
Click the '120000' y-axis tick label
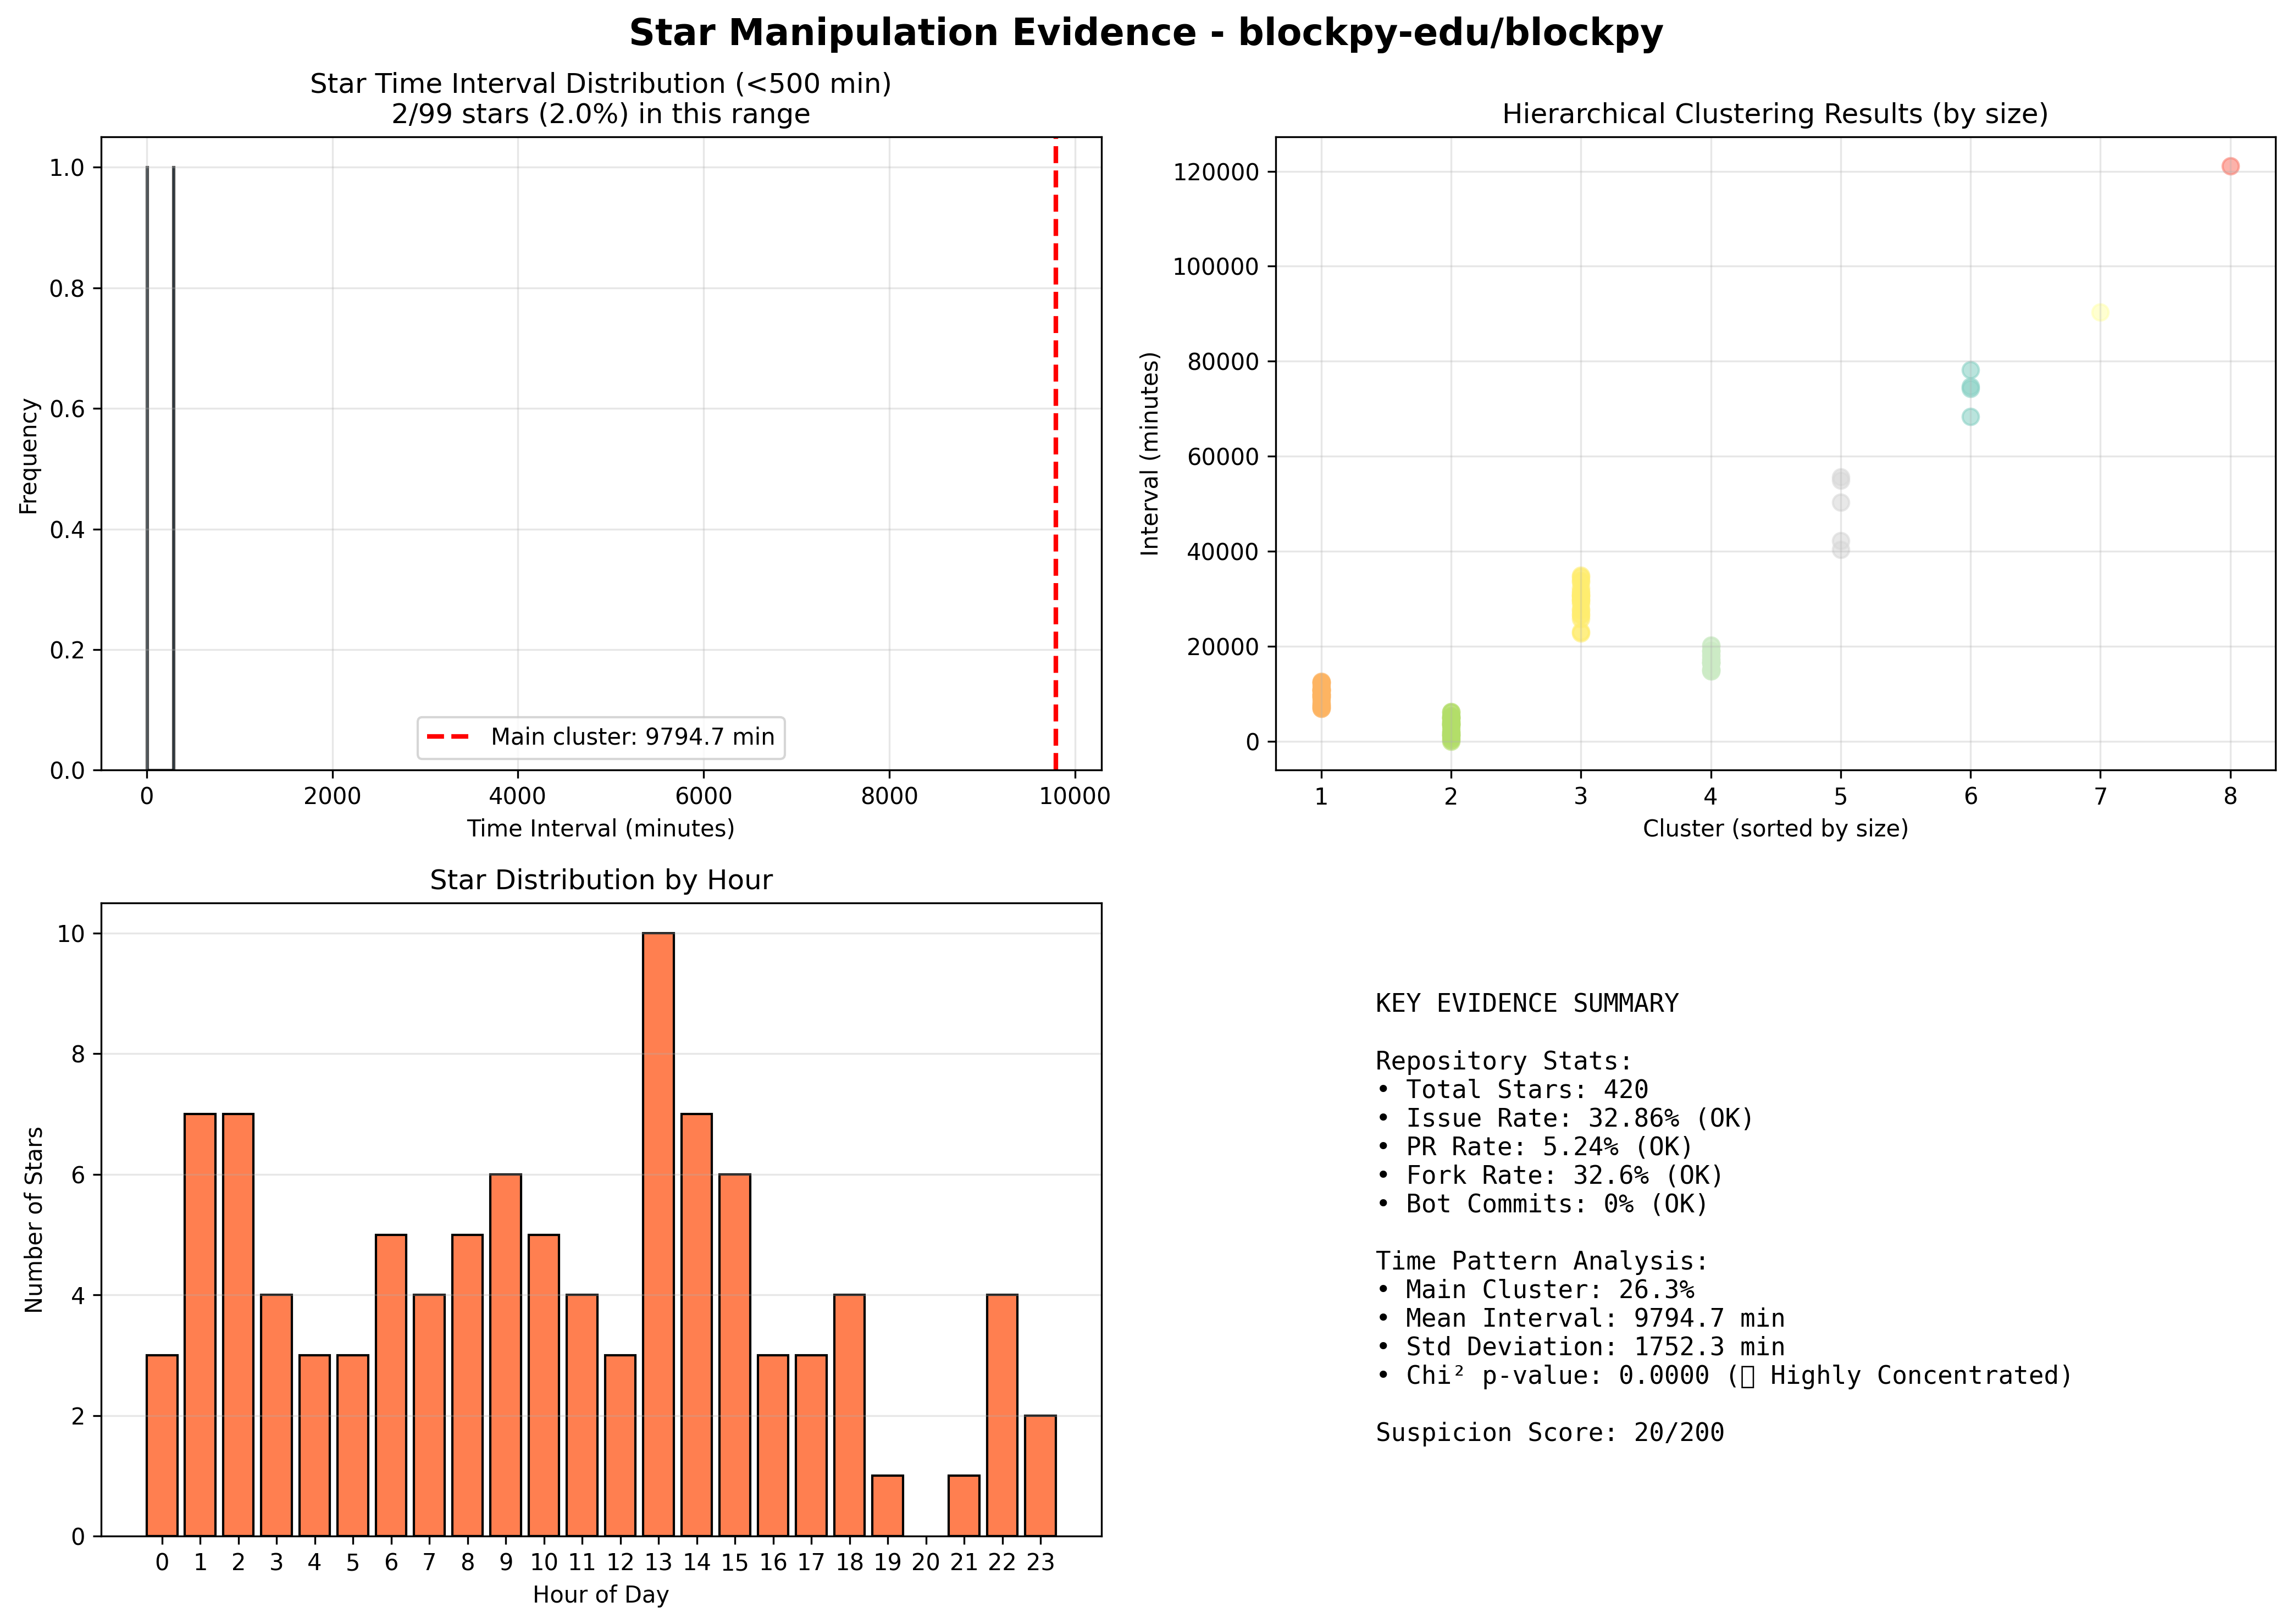pyautogui.click(x=1216, y=172)
